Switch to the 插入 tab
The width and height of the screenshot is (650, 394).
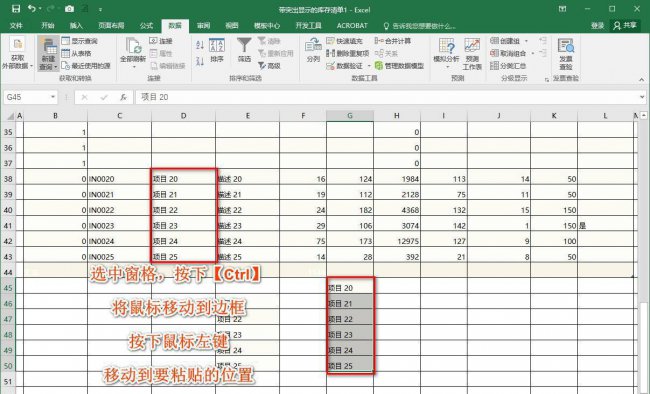(76, 26)
